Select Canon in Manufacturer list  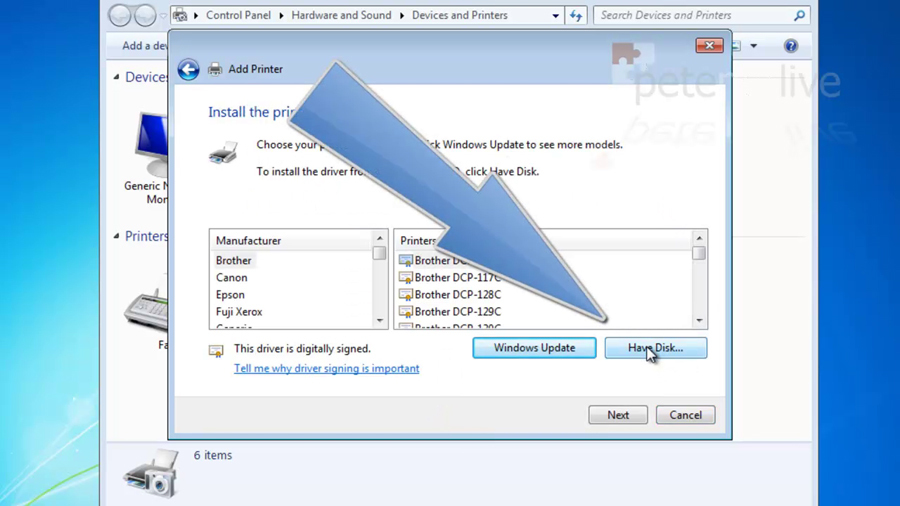[x=232, y=278]
